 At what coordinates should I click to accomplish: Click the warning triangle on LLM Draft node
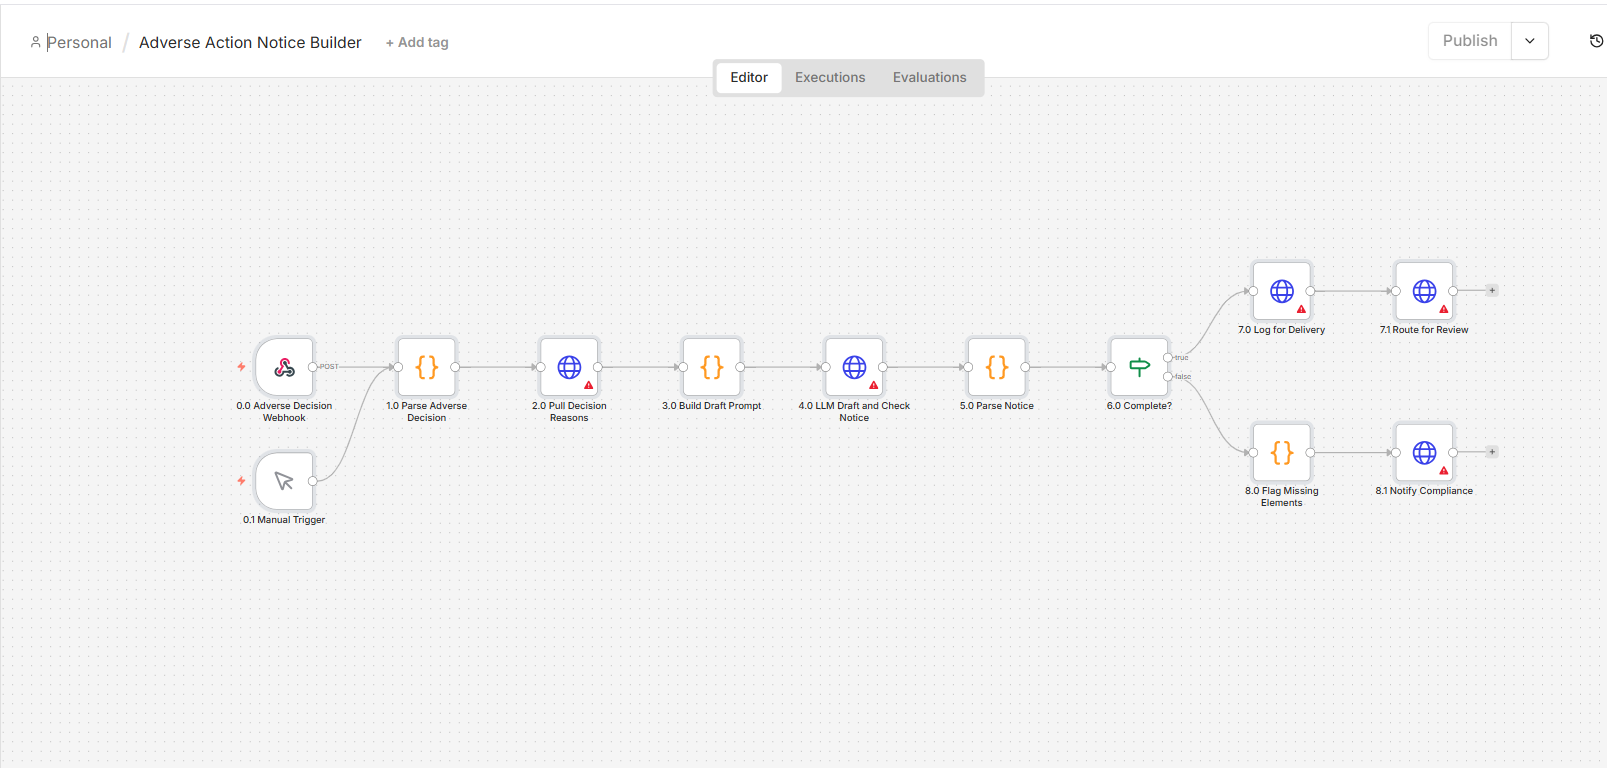874,385
